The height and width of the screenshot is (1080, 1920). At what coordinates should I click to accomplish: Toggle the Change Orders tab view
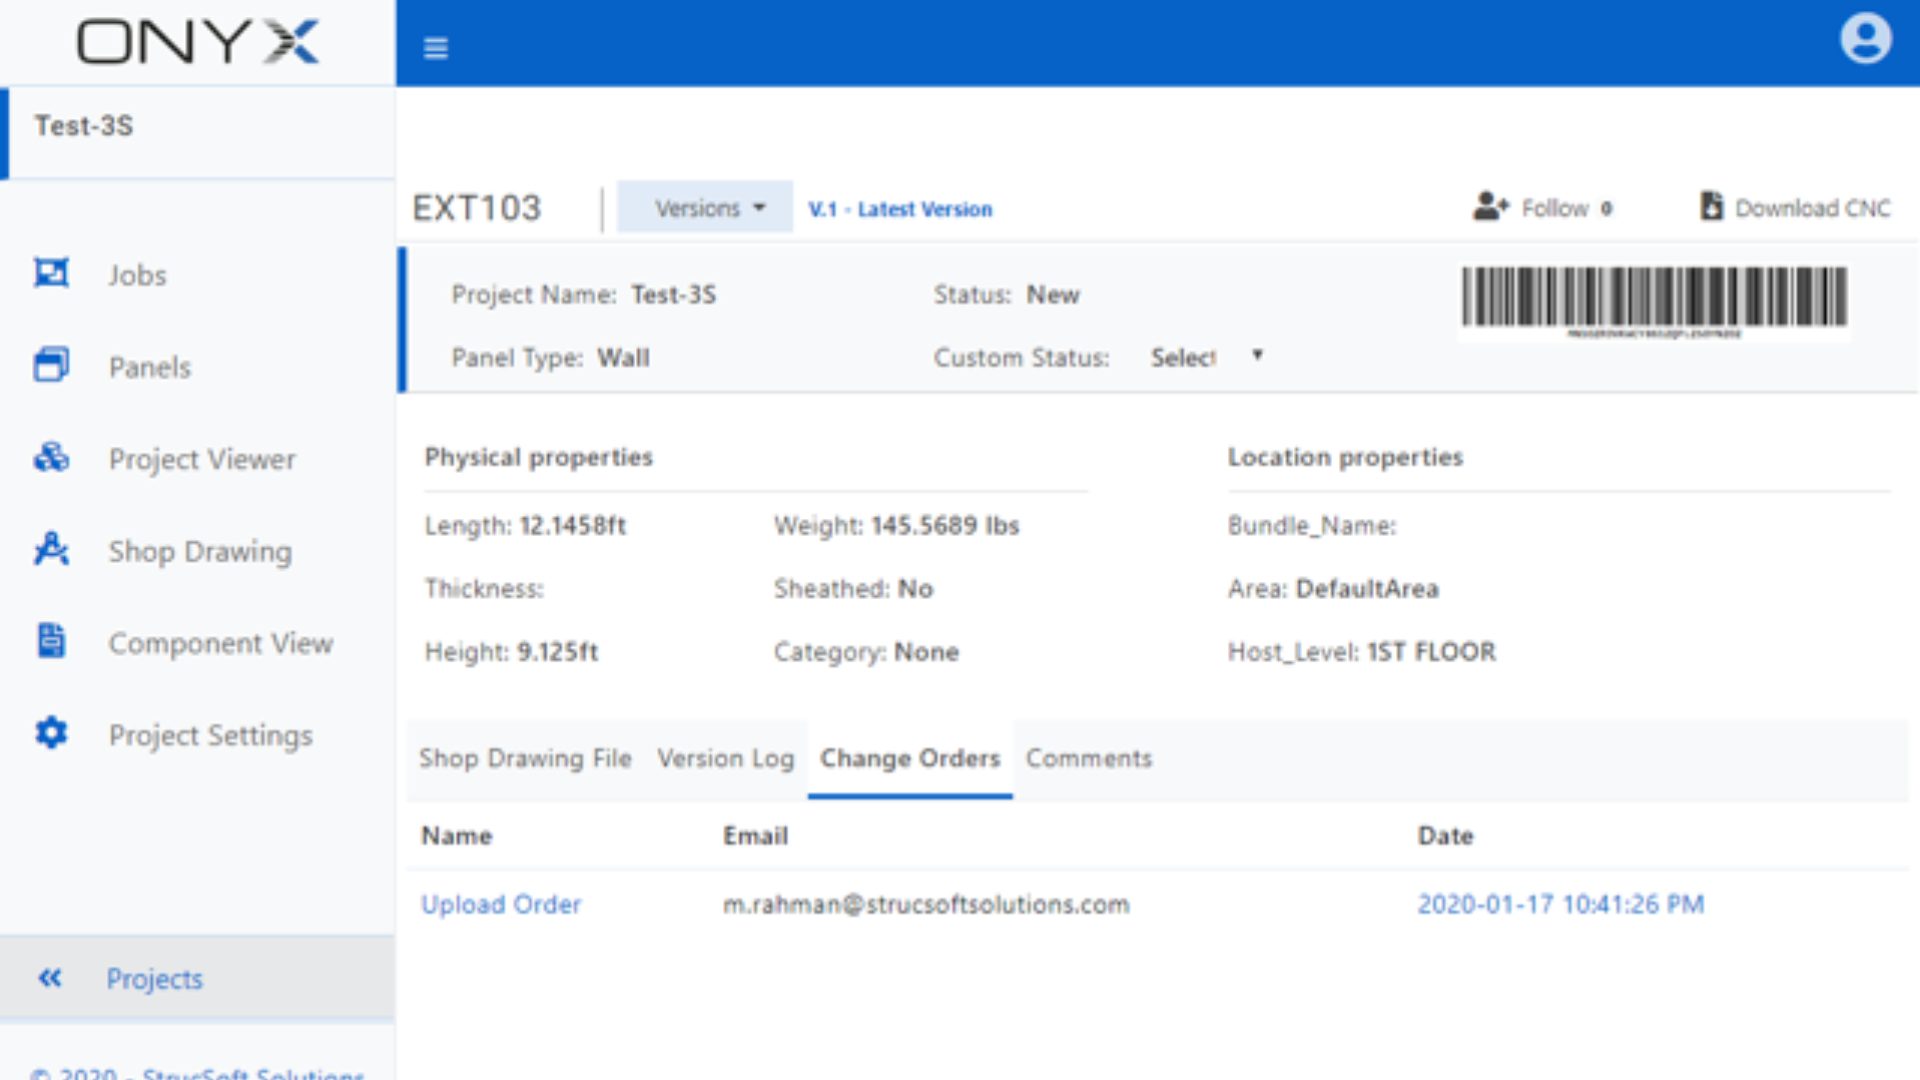(910, 758)
